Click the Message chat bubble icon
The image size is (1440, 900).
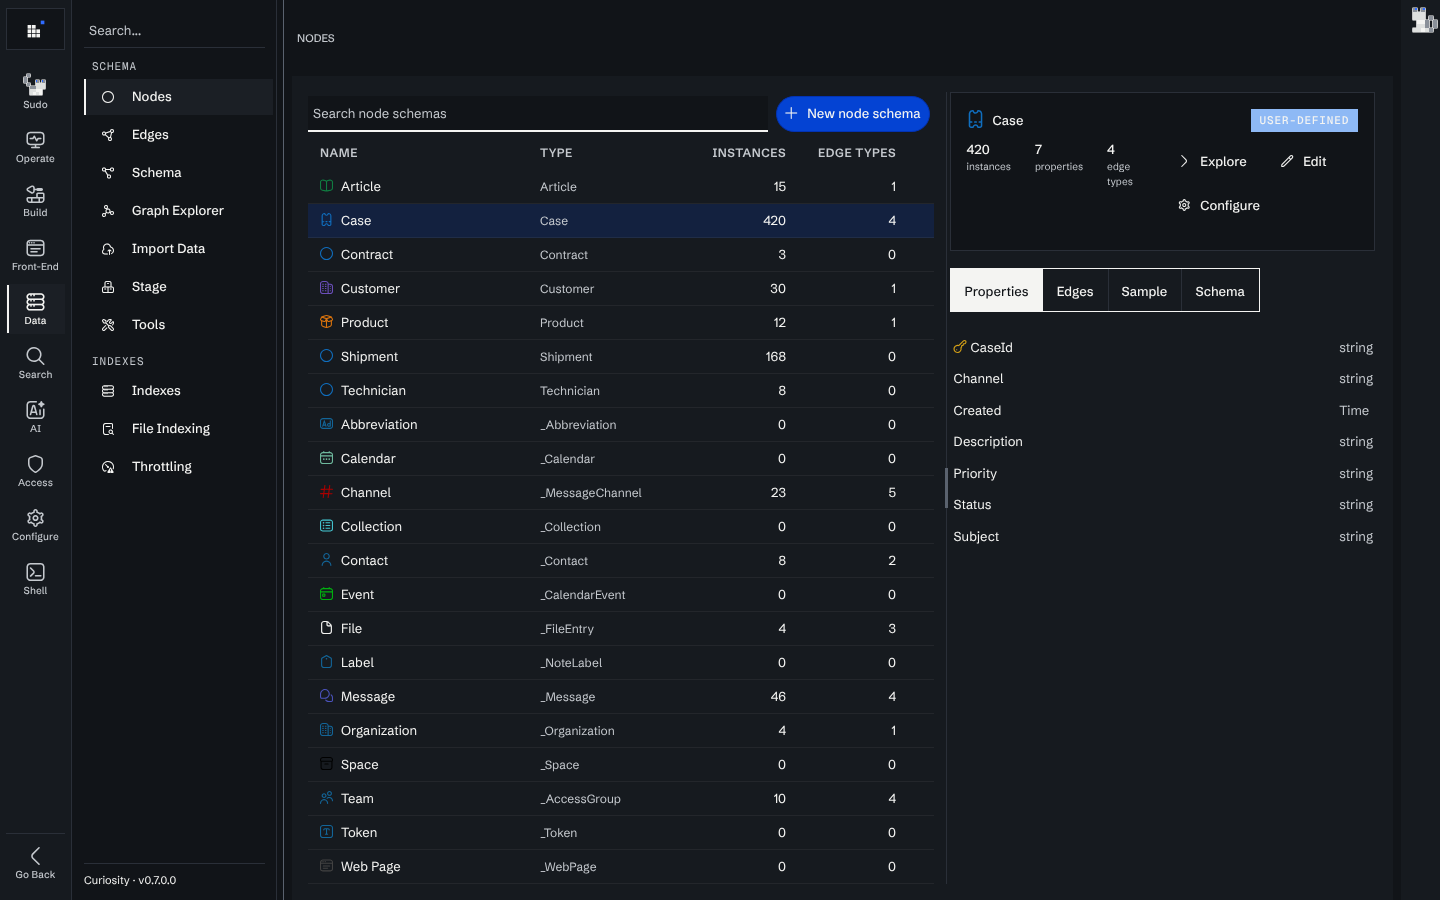326,696
